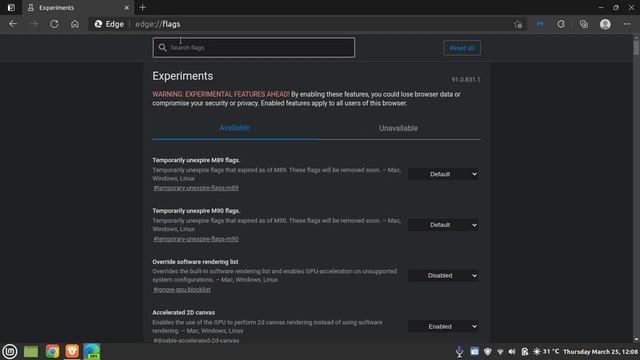640x360 pixels.
Task: Open the Favorites star icon
Action: point(518,24)
